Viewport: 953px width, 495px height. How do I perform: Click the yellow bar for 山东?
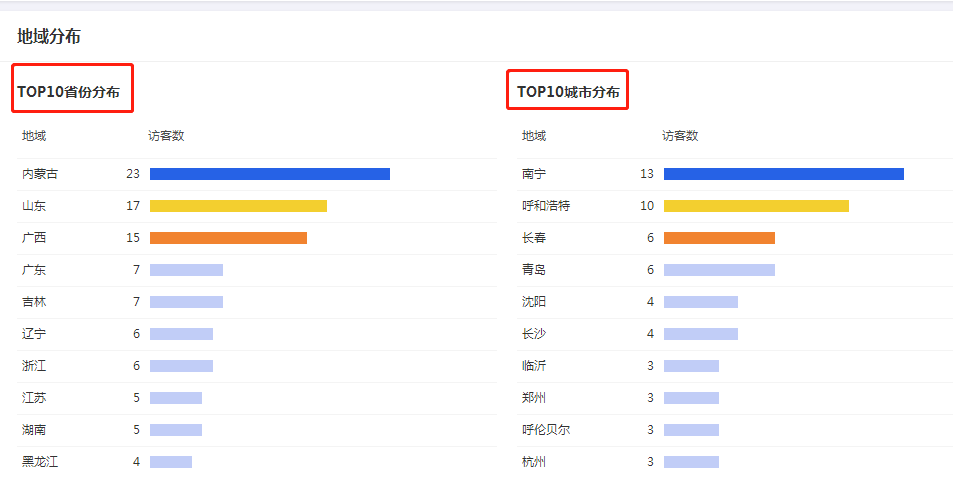point(238,206)
